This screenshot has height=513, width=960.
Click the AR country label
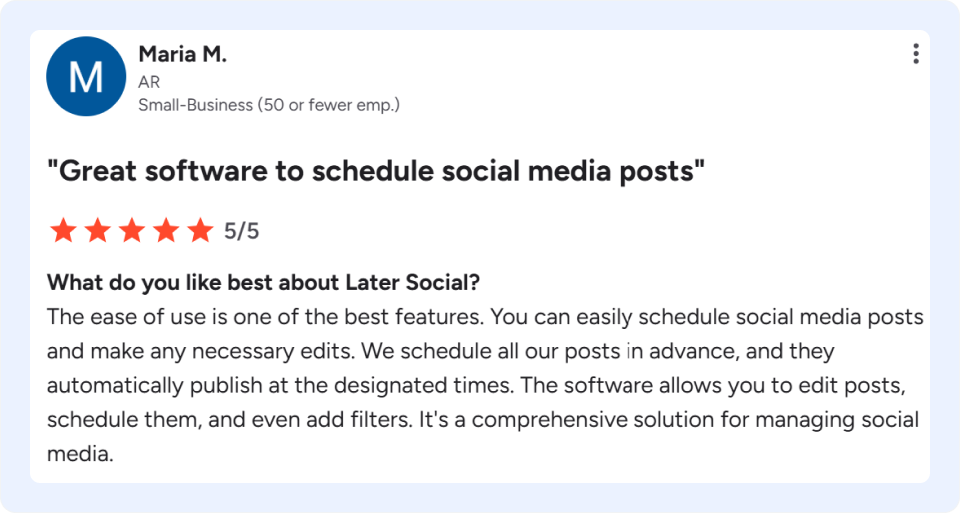point(149,82)
